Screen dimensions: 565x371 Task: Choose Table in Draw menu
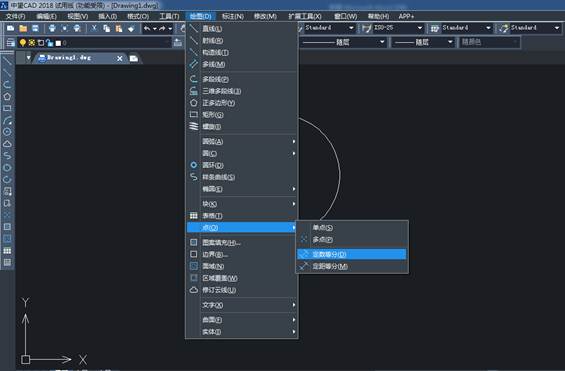coord(241,216)
